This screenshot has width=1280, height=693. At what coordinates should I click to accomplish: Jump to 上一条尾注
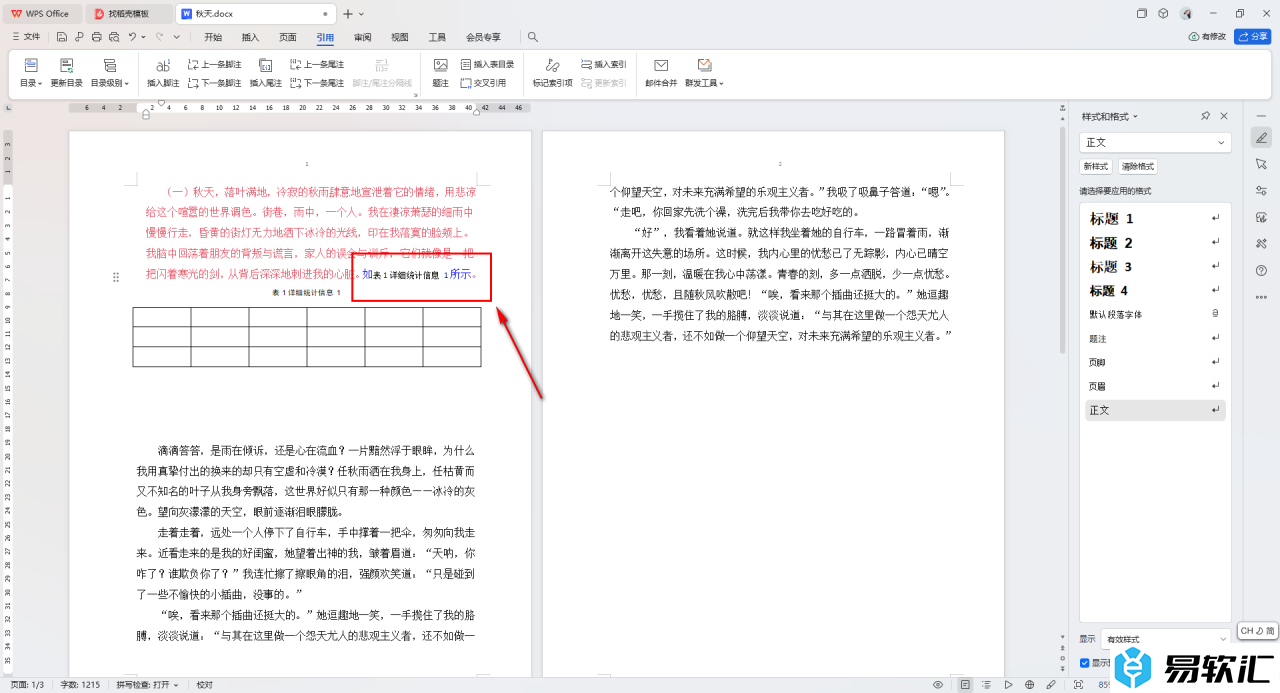tap(317, 64)
